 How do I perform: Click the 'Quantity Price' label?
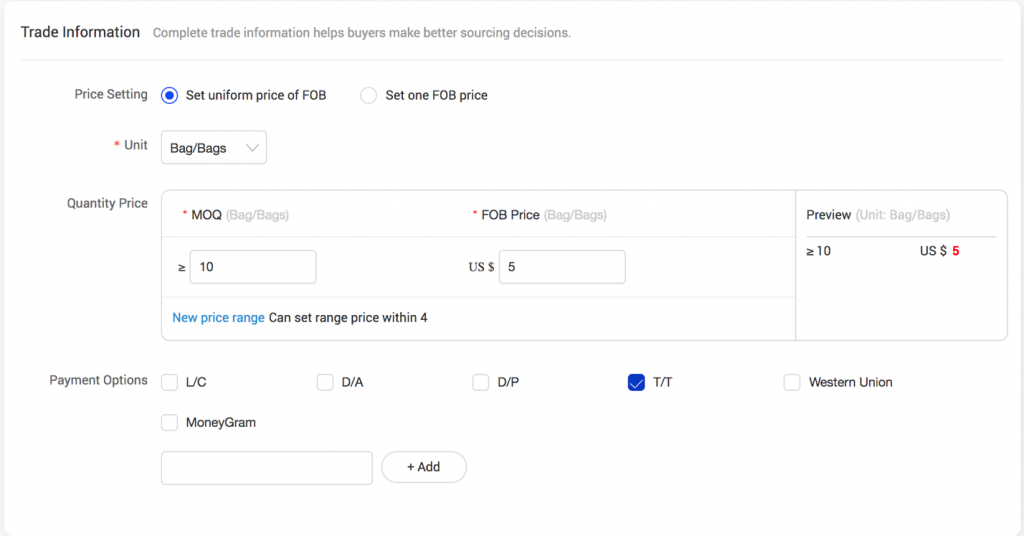tap(107, 204)
